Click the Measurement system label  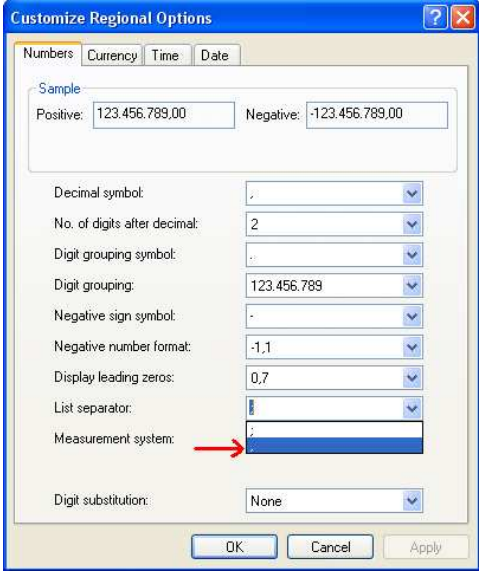click(114, 438)
